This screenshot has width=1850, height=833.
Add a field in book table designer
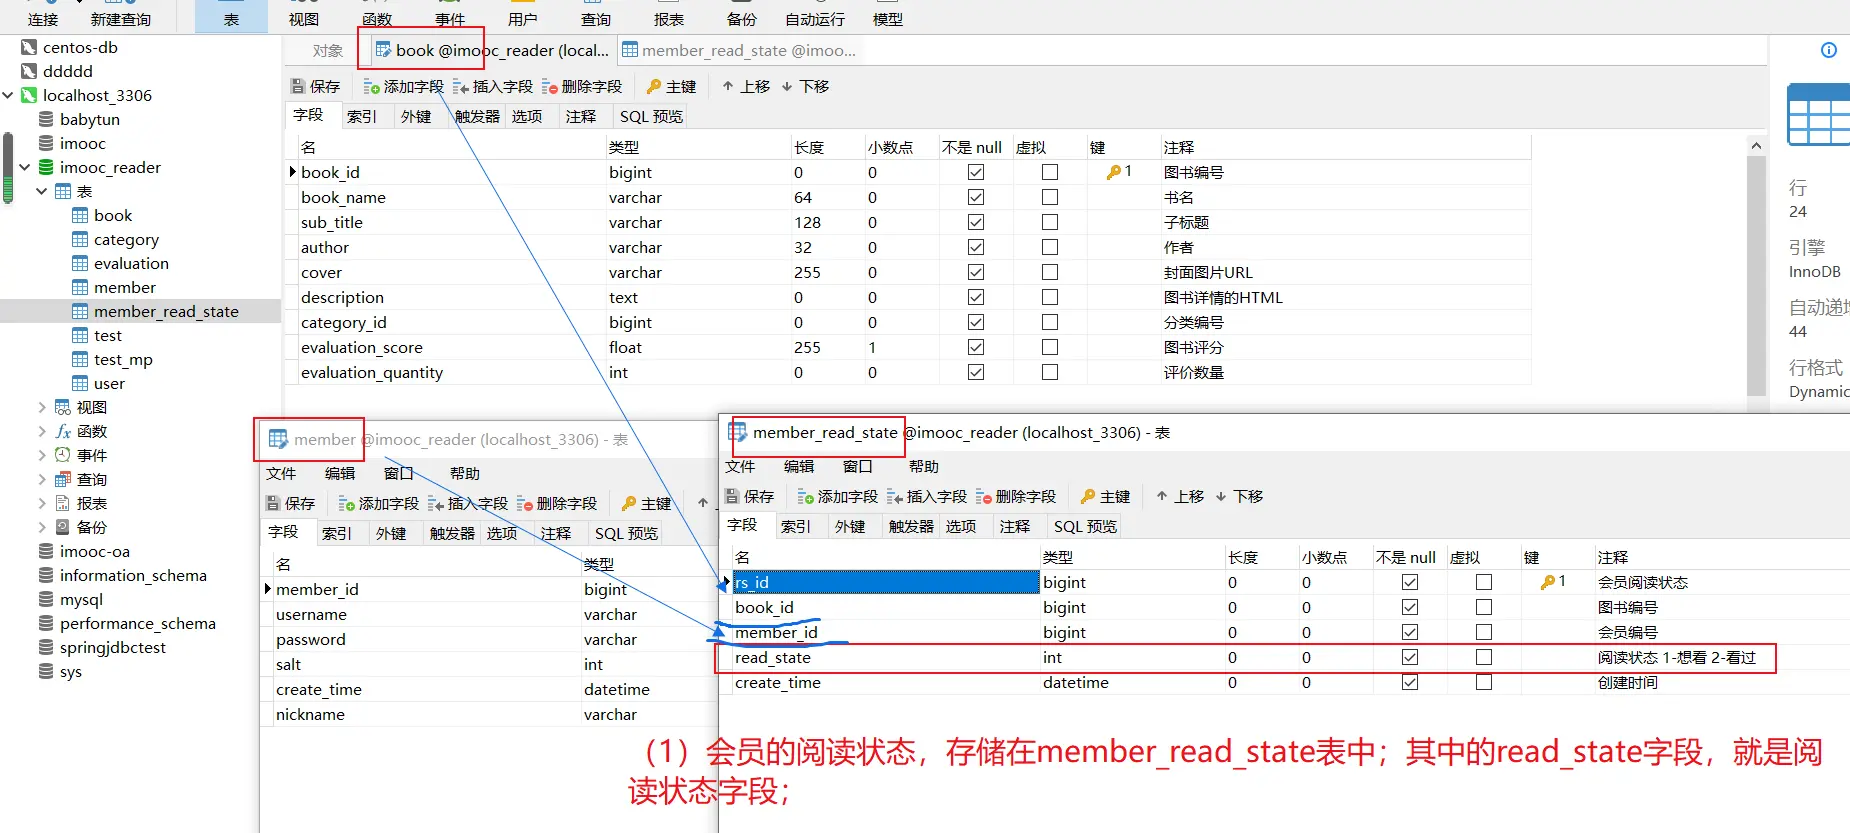tap(403, 86)
